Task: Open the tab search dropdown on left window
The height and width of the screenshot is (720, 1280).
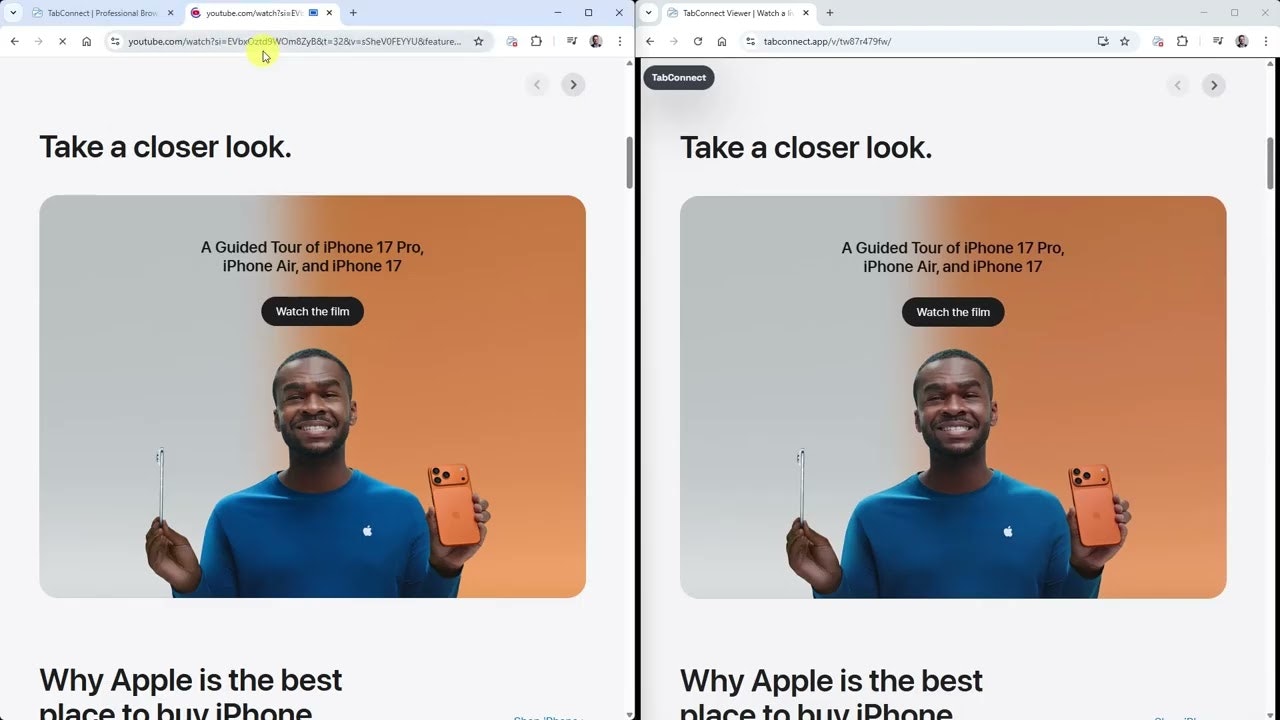Action: pos(14,13)
